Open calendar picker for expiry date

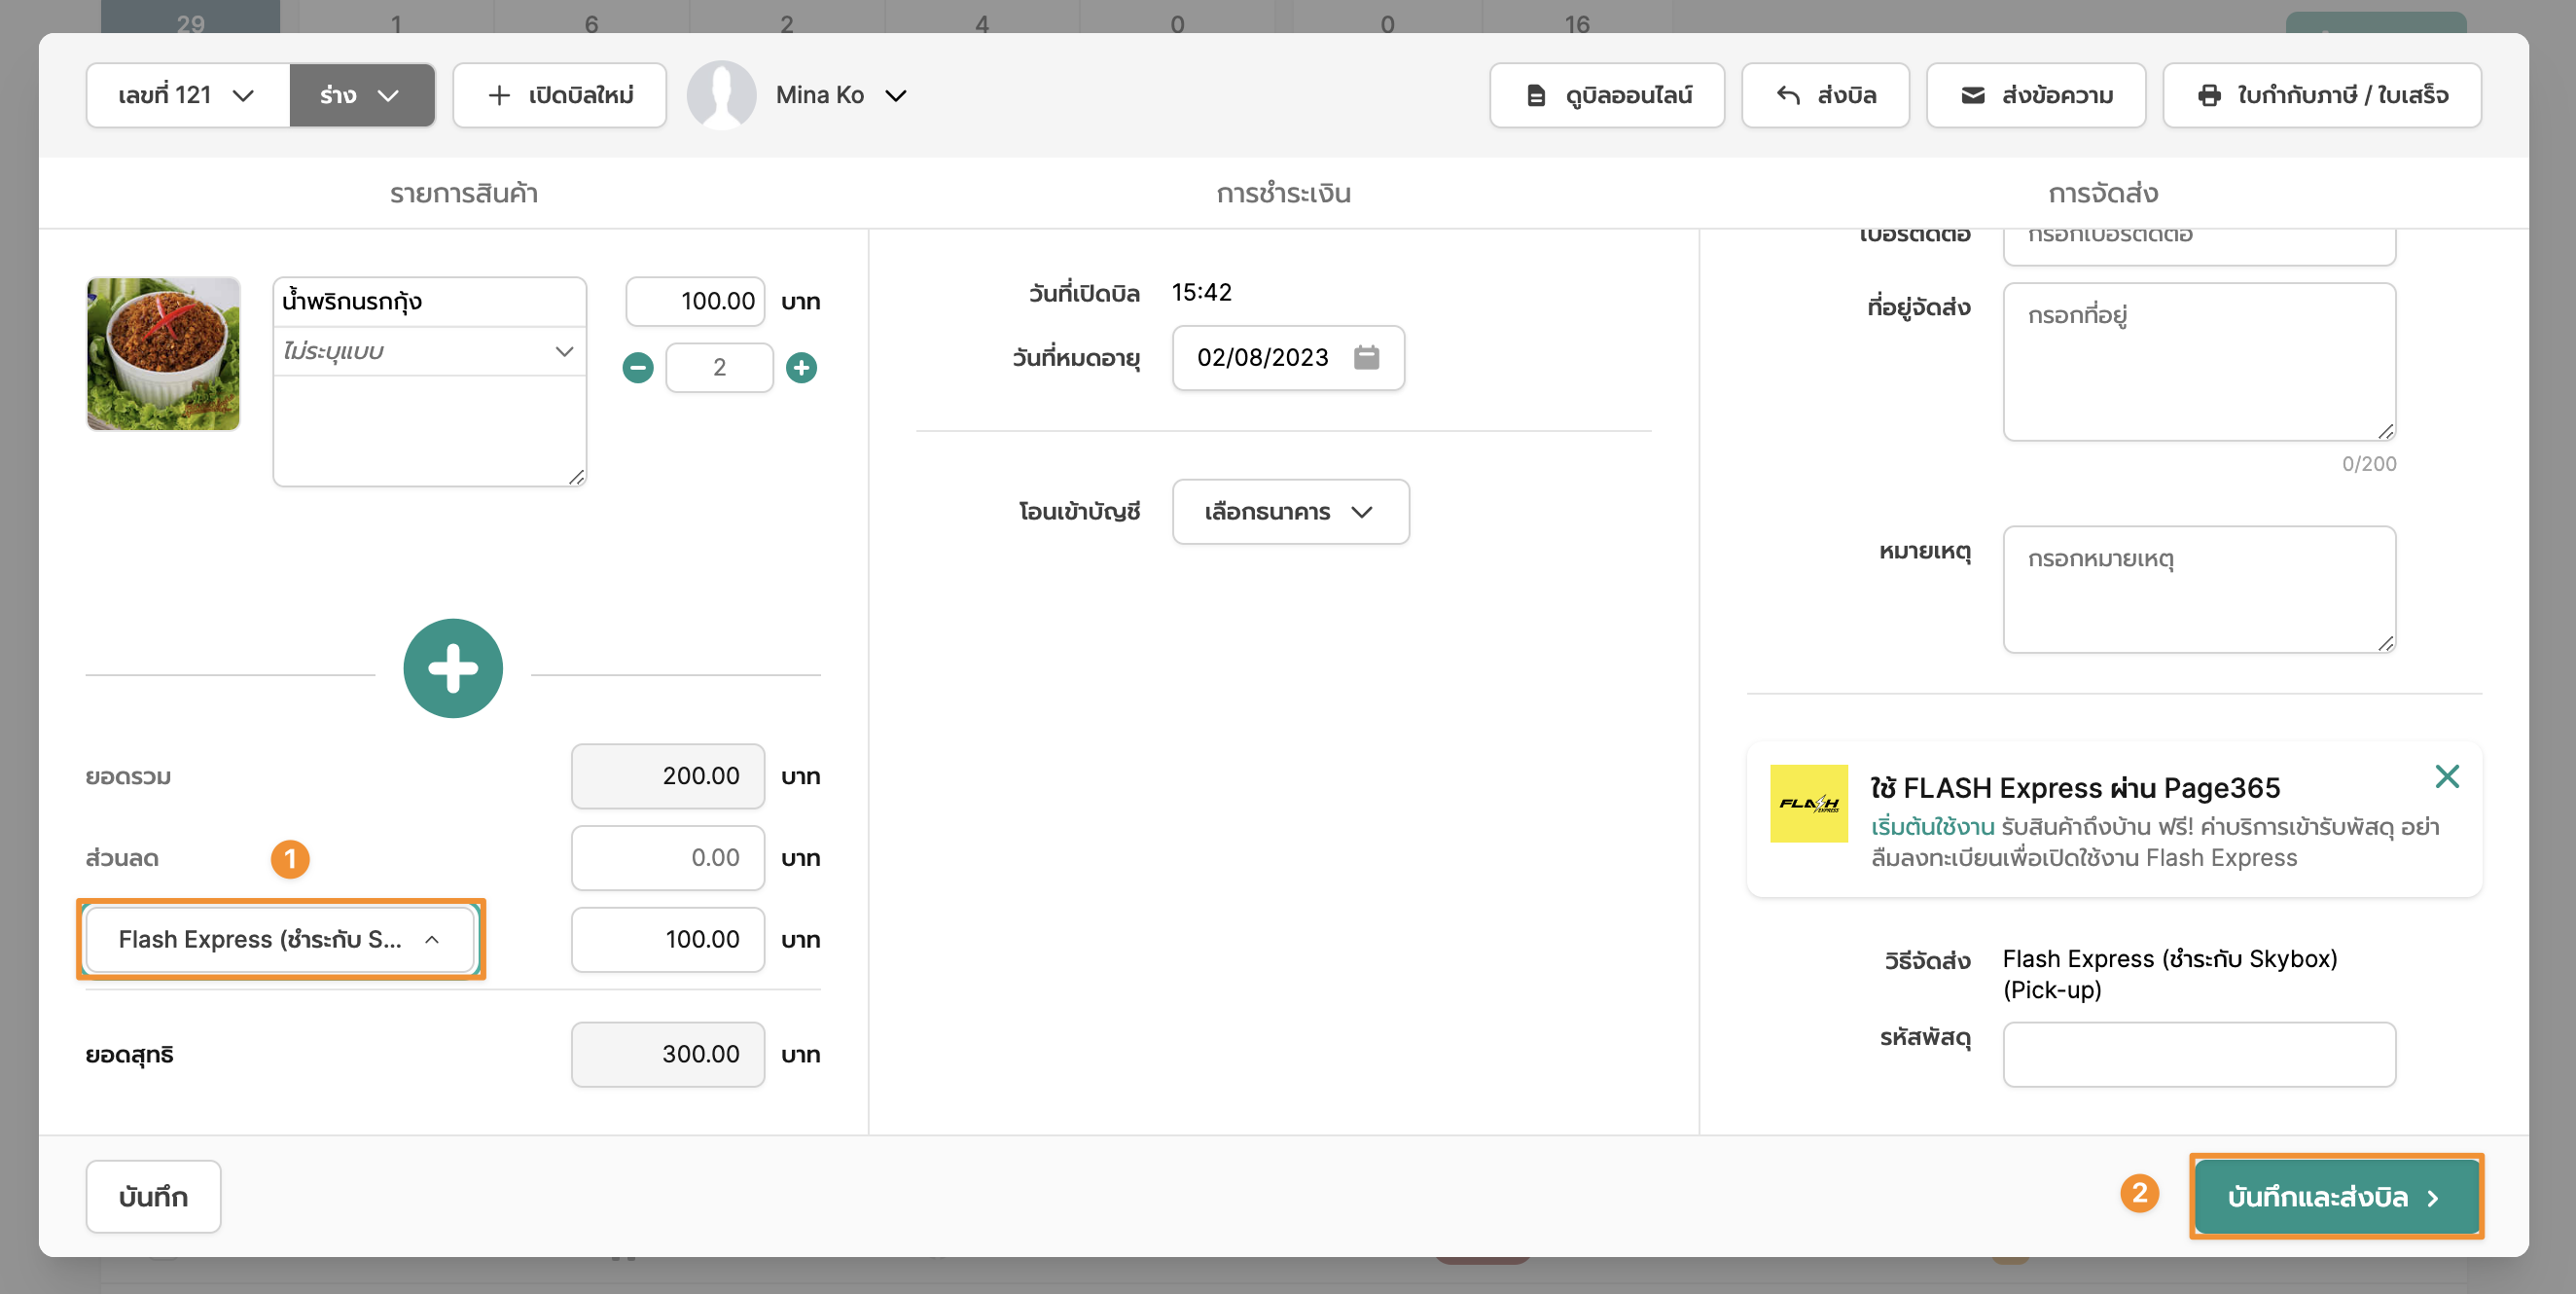click(x=1366, y=357)
